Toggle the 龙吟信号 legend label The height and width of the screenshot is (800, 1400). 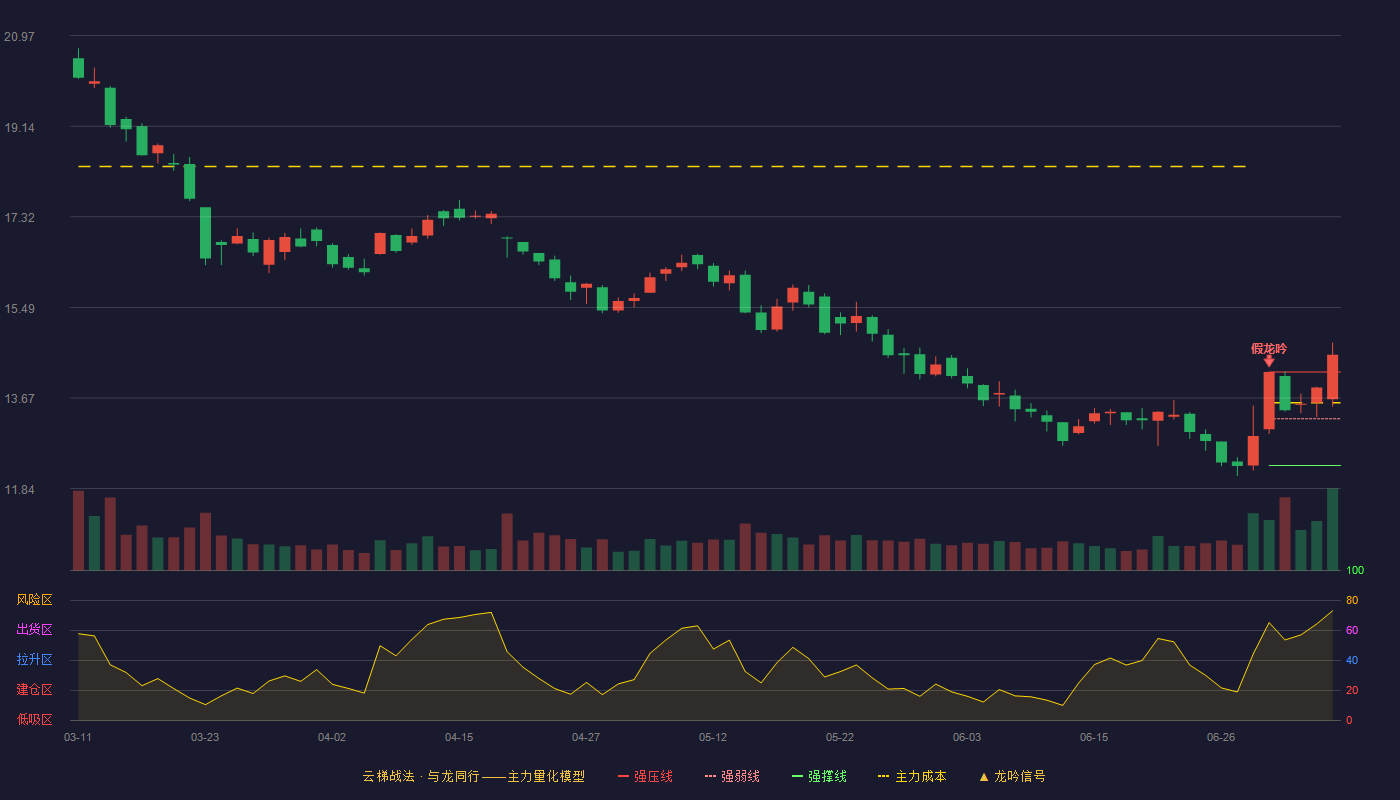pos(1020,776)
